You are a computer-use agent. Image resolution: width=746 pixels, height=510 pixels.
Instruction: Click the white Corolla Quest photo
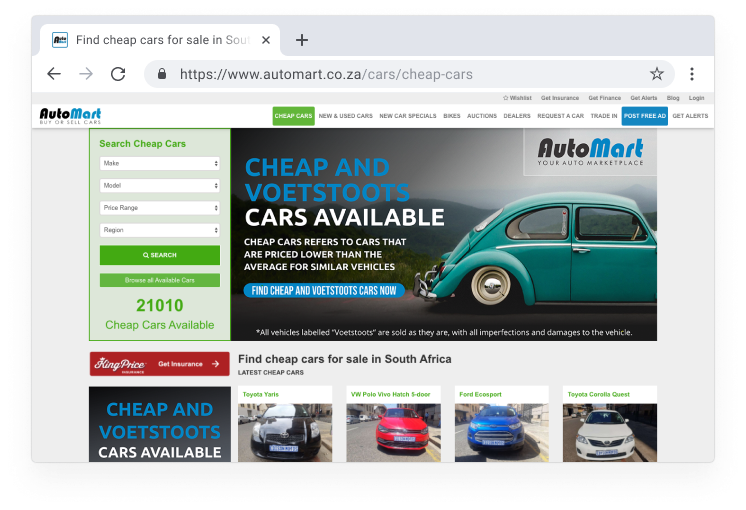(610, 433)
